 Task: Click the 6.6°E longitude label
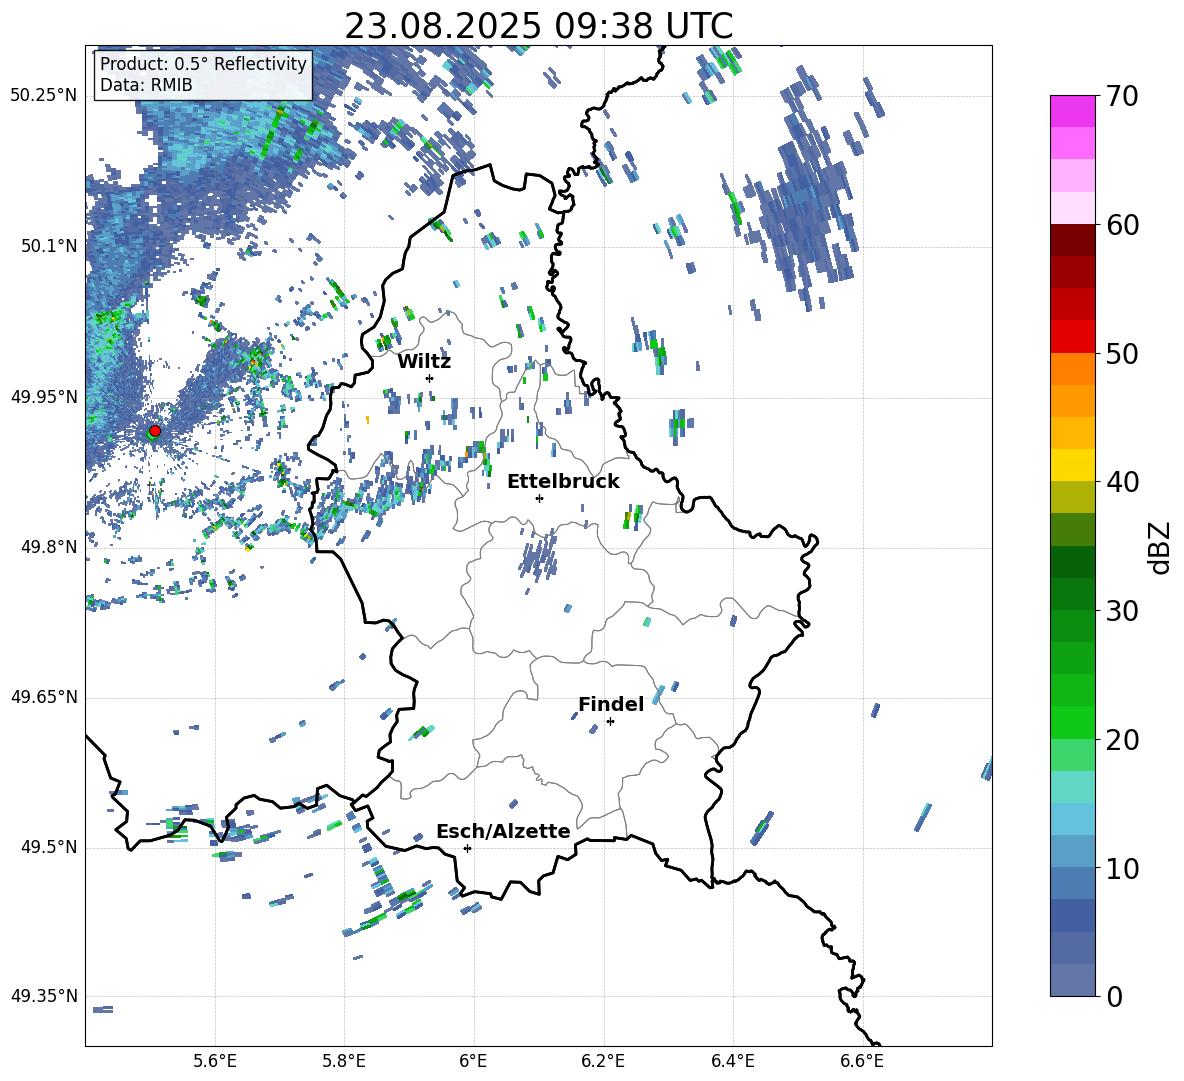862,1062
